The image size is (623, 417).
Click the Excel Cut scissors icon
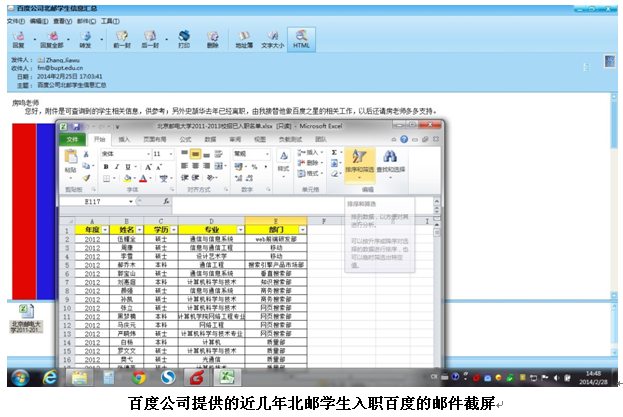[x=86, y=154]
